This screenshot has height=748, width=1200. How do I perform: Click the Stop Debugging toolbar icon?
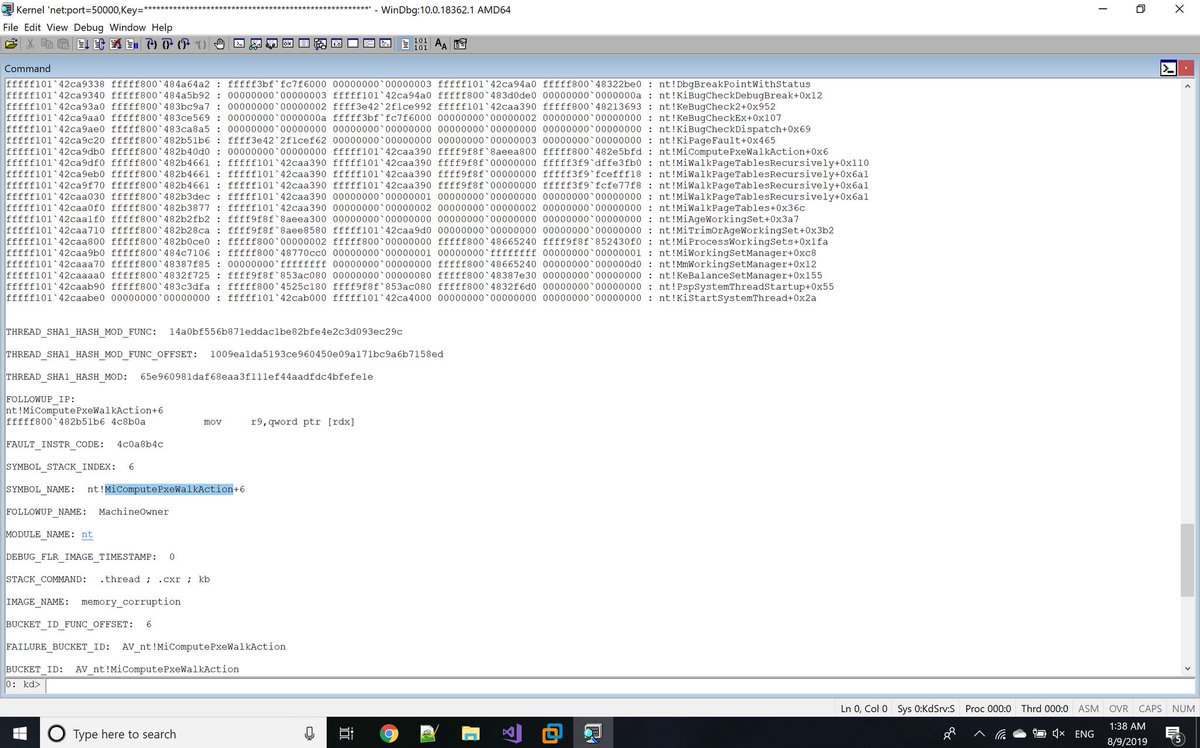pyautogui.click(x=116, y=44)
